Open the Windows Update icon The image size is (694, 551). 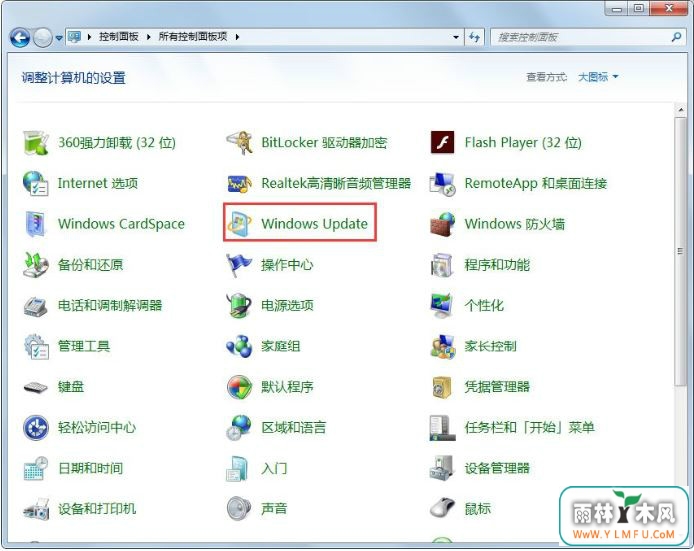tap(239, 224)
